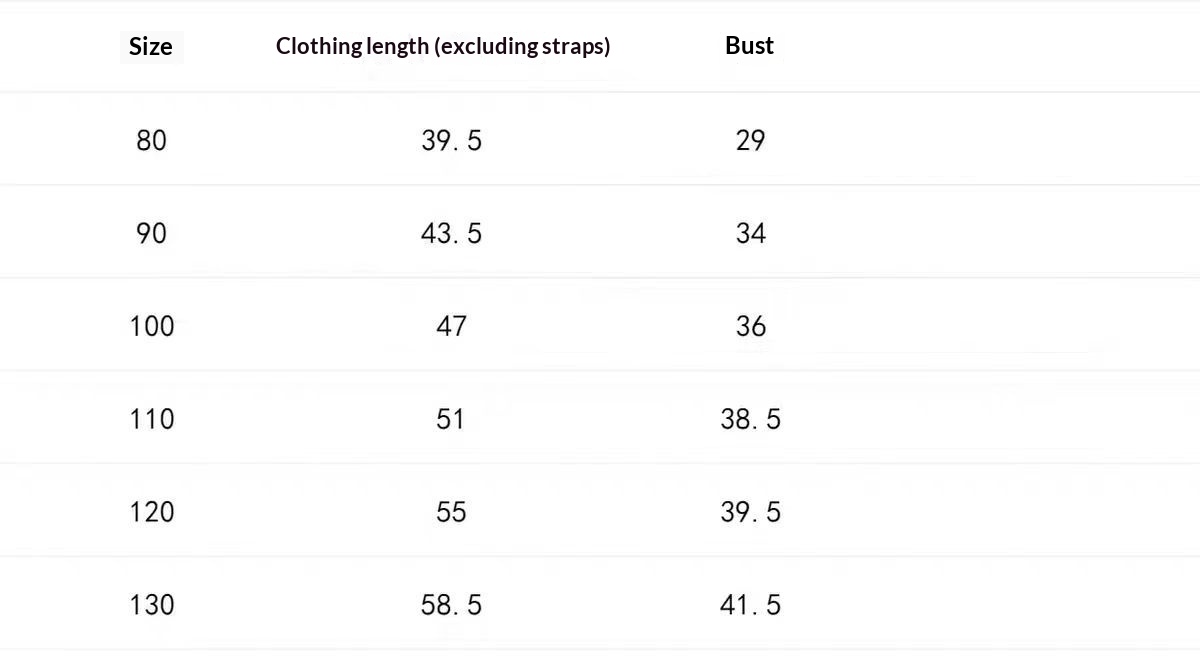Image resolution: width=1200 pixels, height=656 pixels.
Task: Select the size 80 cell
Action: 151,140
